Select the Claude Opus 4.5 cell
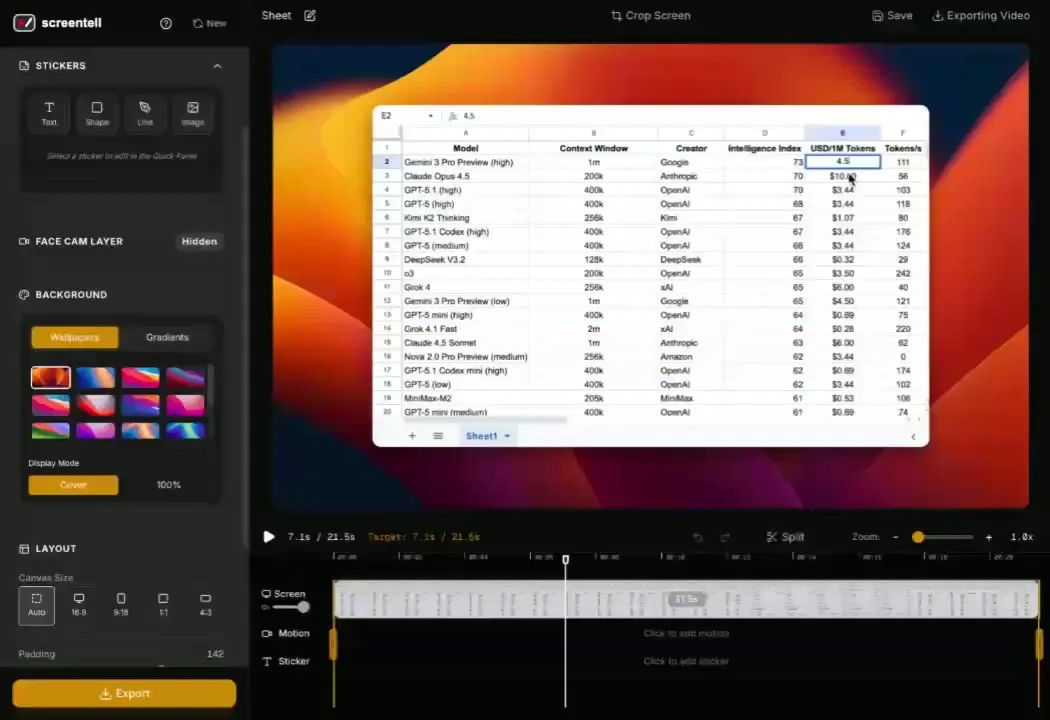Screen dimensions: 1050x720 coord(465,176)
